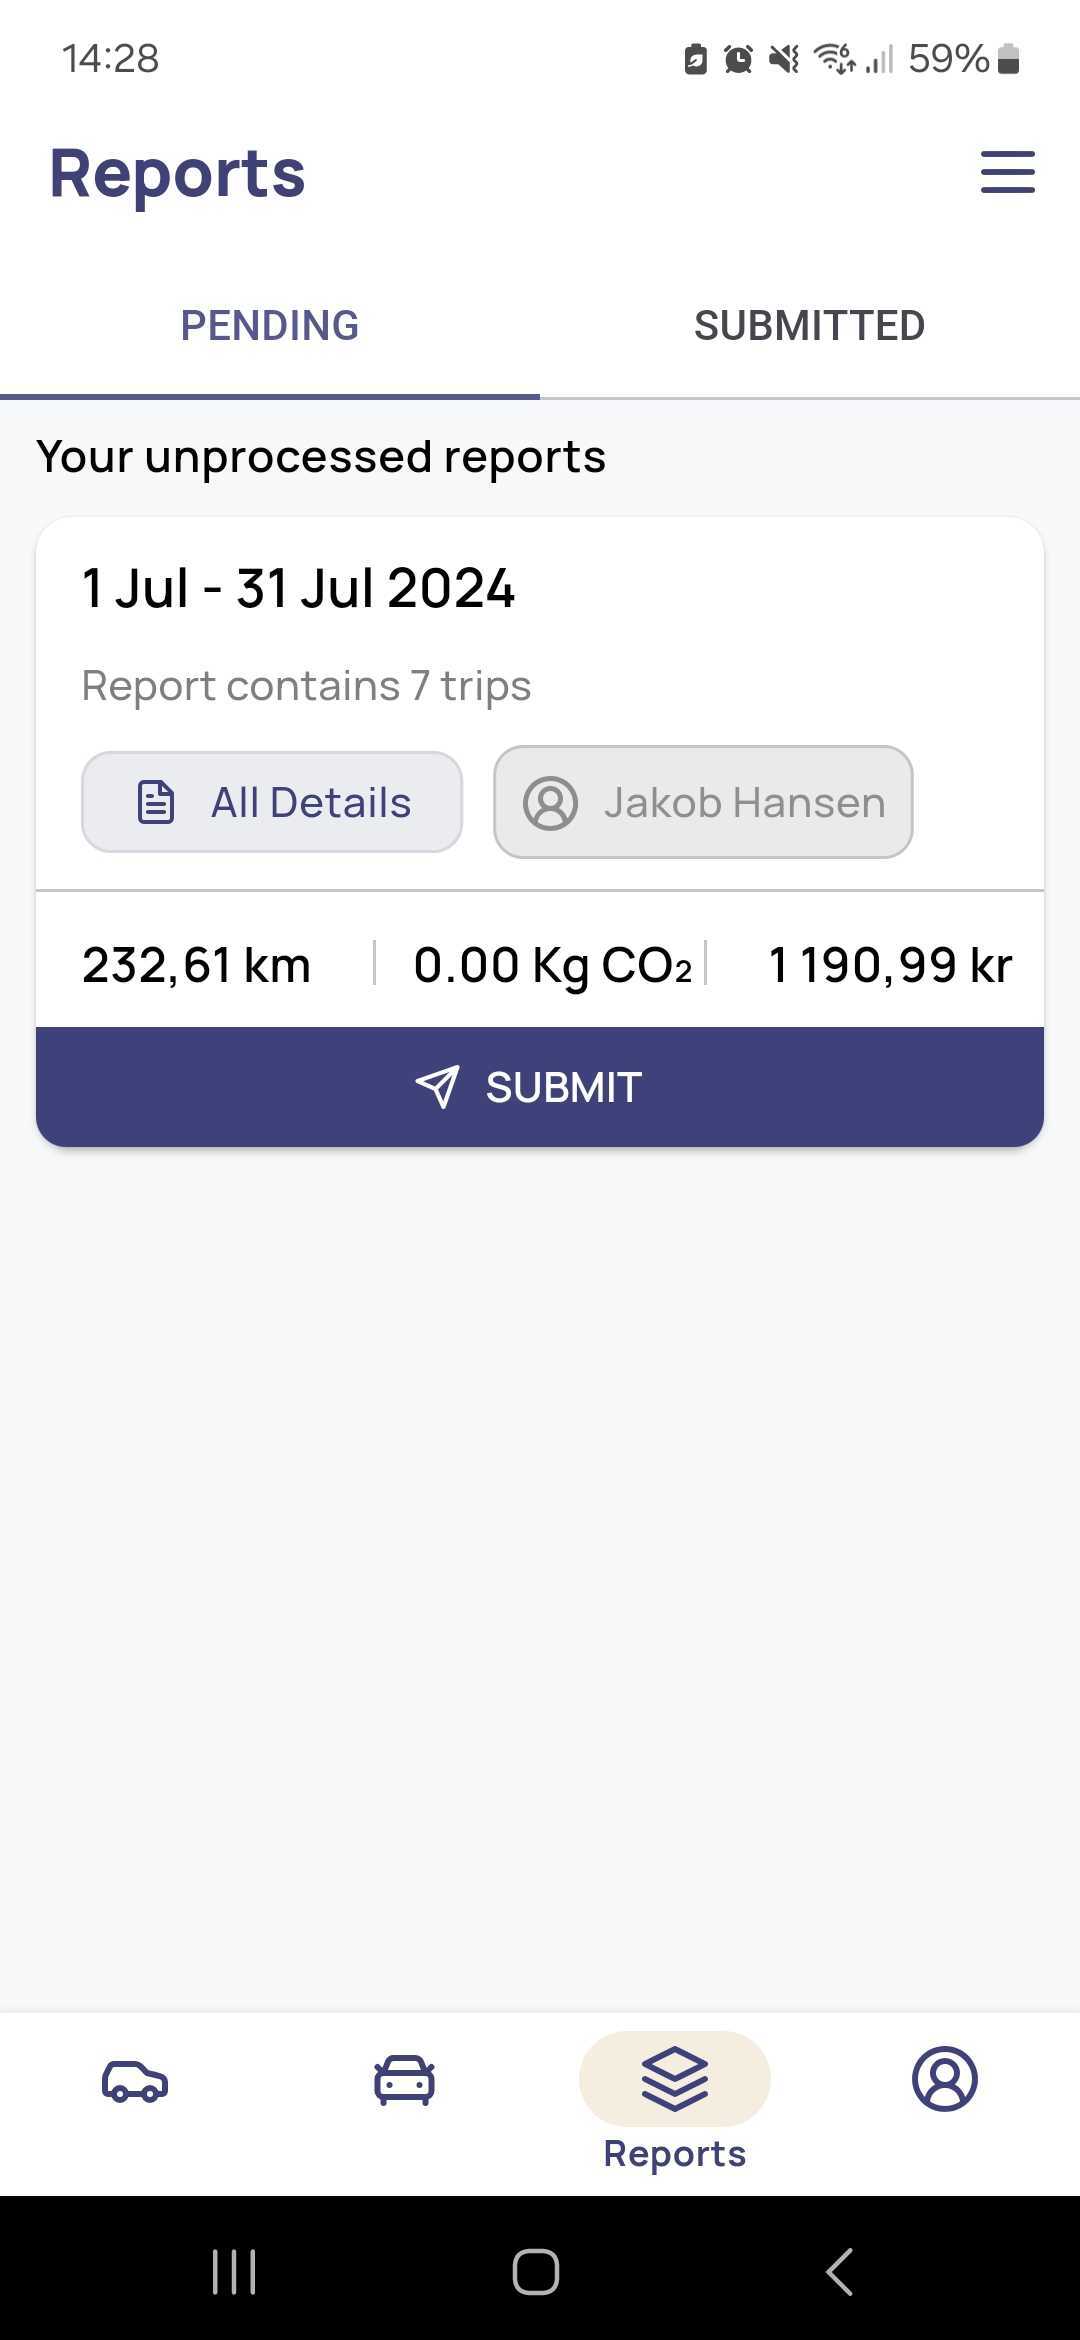Viewport: 1080px width, 2340px height.
Task: Open All Details for the July report
Action: tap(272, 802)
